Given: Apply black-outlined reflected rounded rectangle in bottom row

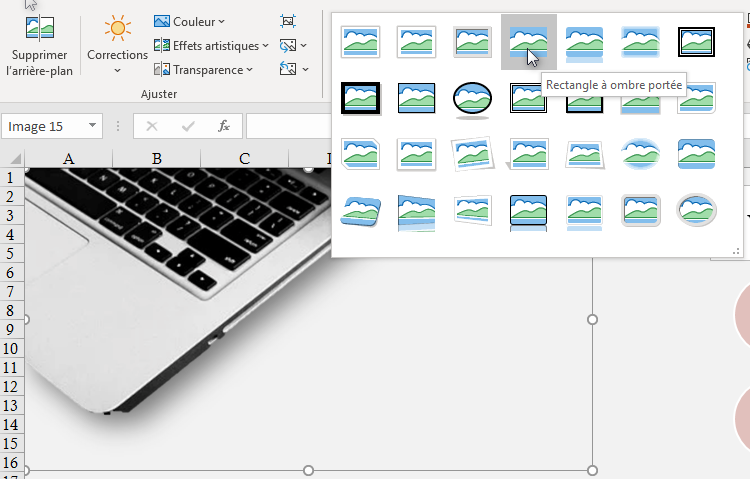Looking at the screenshot, I should pyautogui.click(x=529, y=213).
